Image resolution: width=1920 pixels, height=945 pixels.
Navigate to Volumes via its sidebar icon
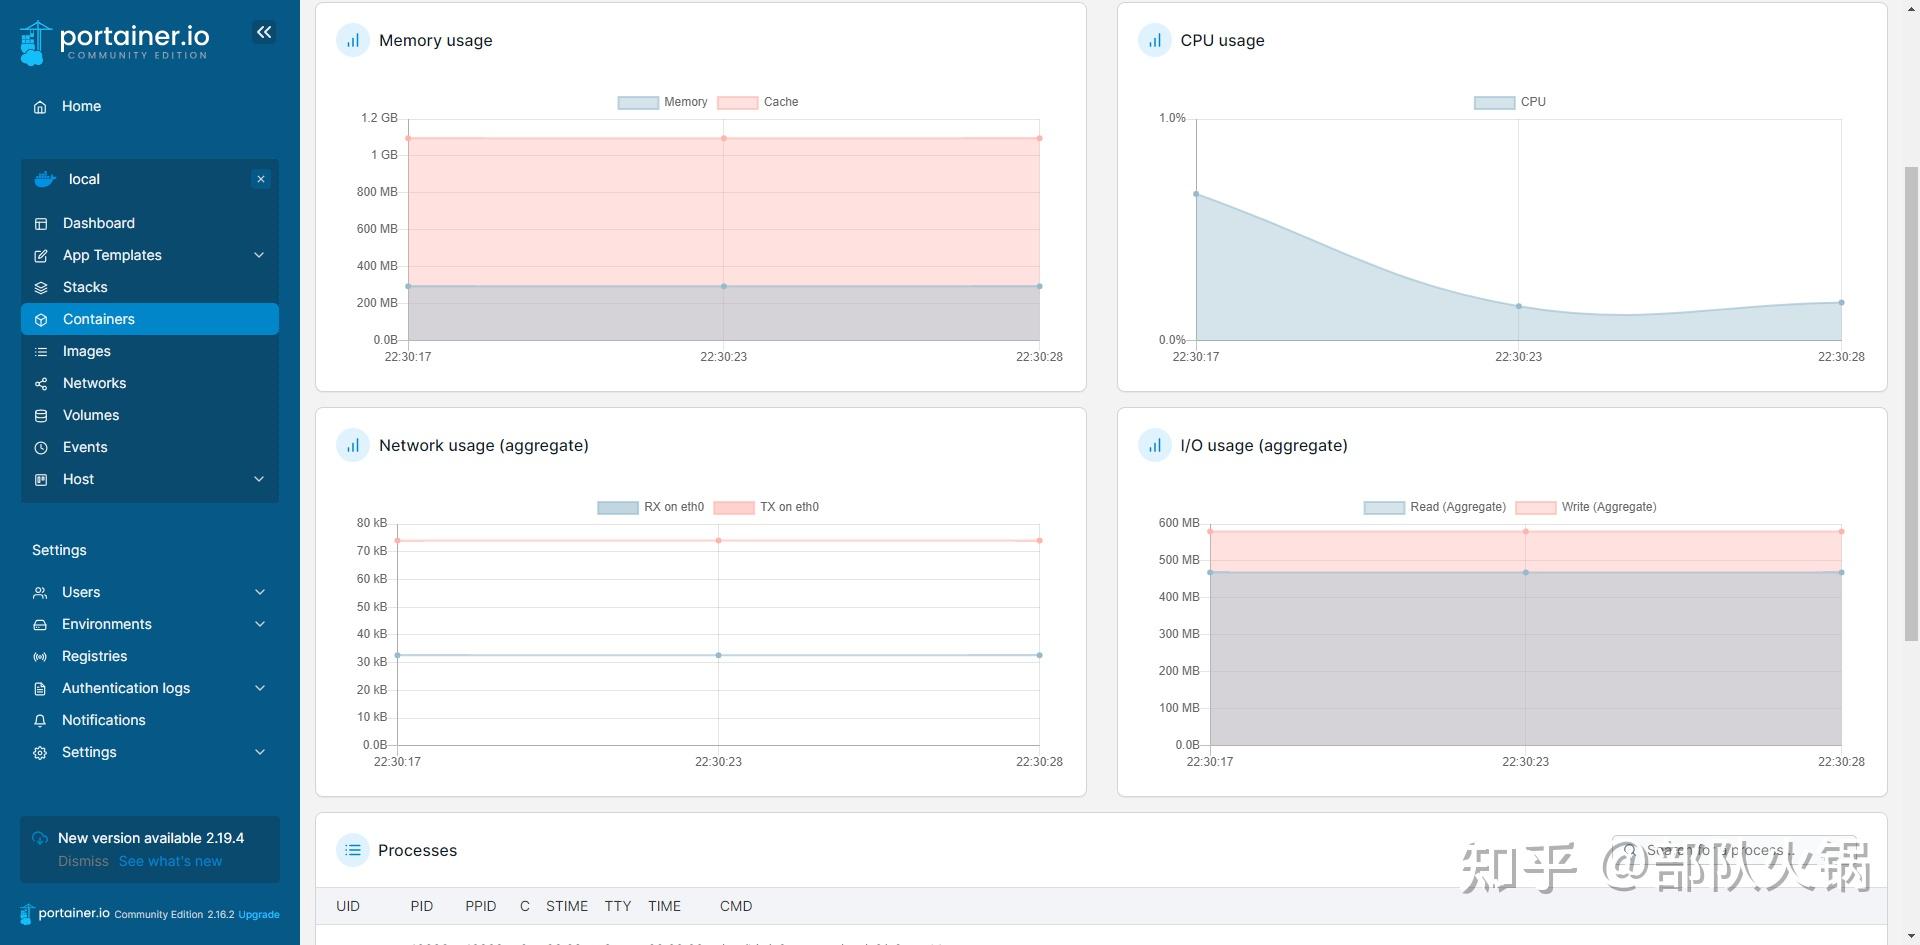pos(40,415)
